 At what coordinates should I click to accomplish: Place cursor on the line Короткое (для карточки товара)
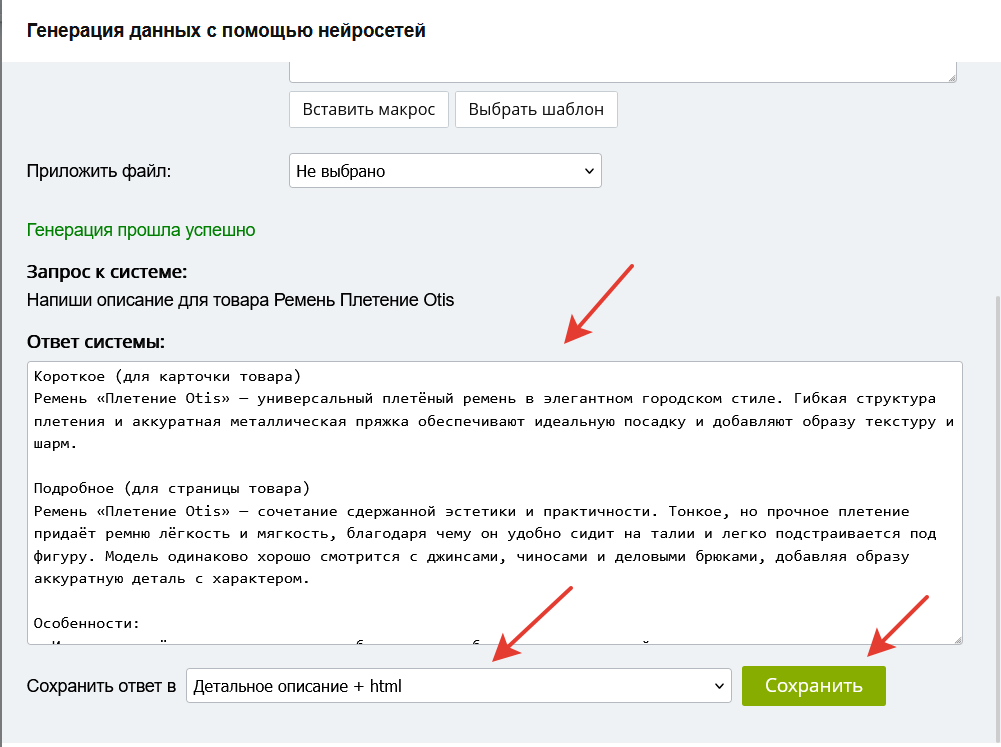point(167,377)
